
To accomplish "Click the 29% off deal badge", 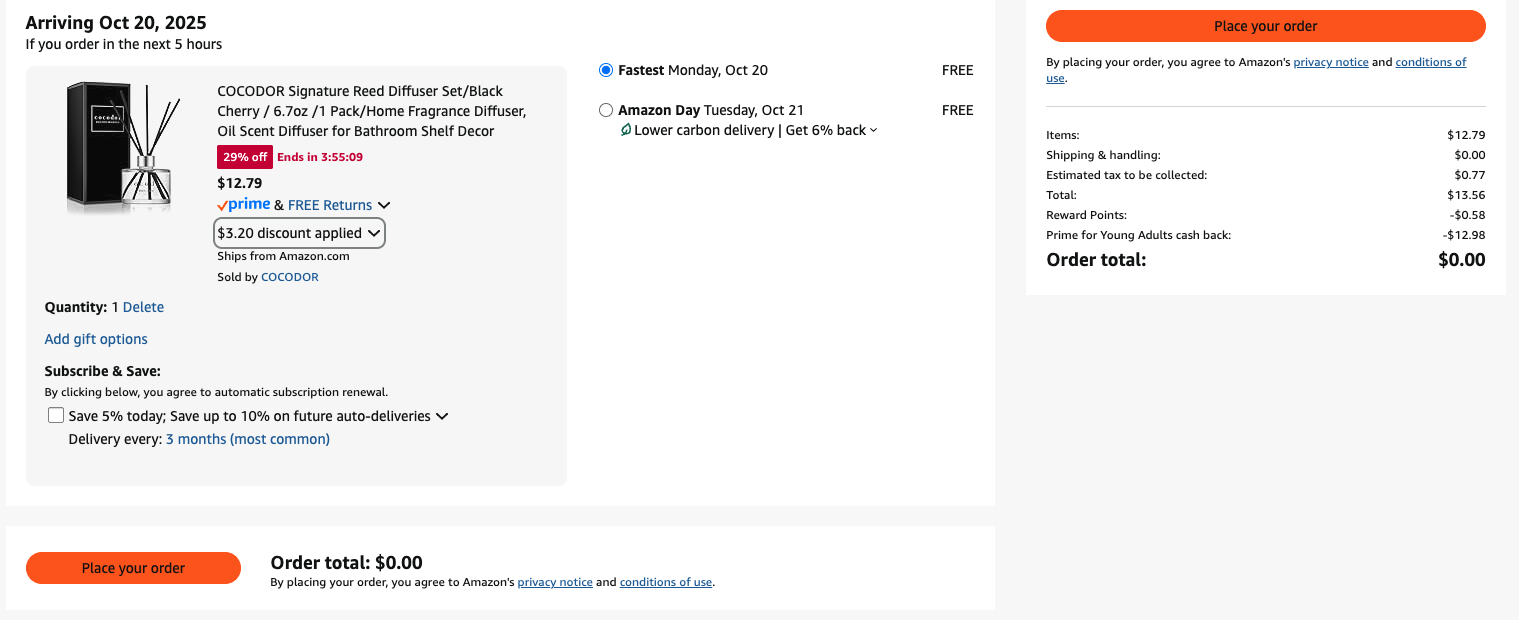I will coord(245,157).
